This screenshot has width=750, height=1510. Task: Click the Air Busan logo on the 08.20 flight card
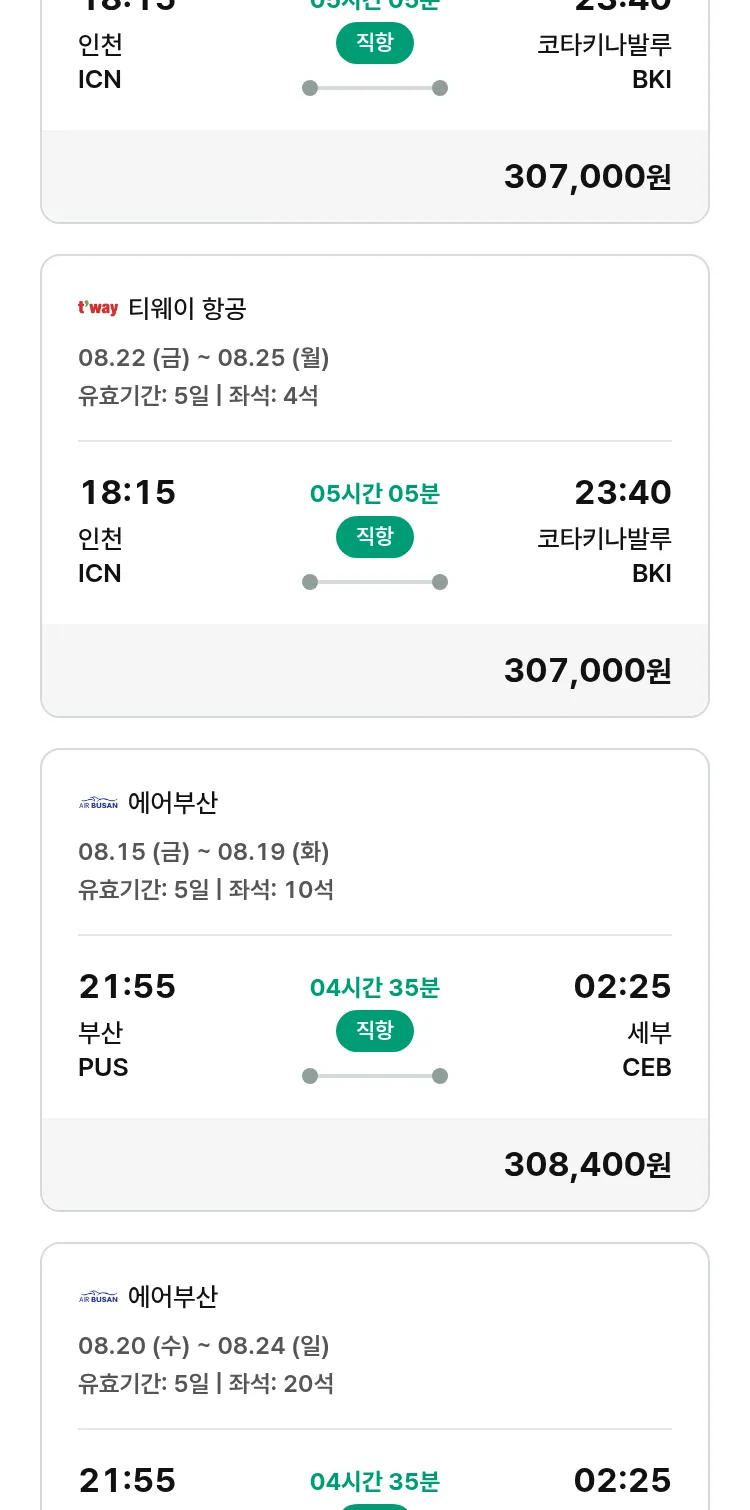98,1297
